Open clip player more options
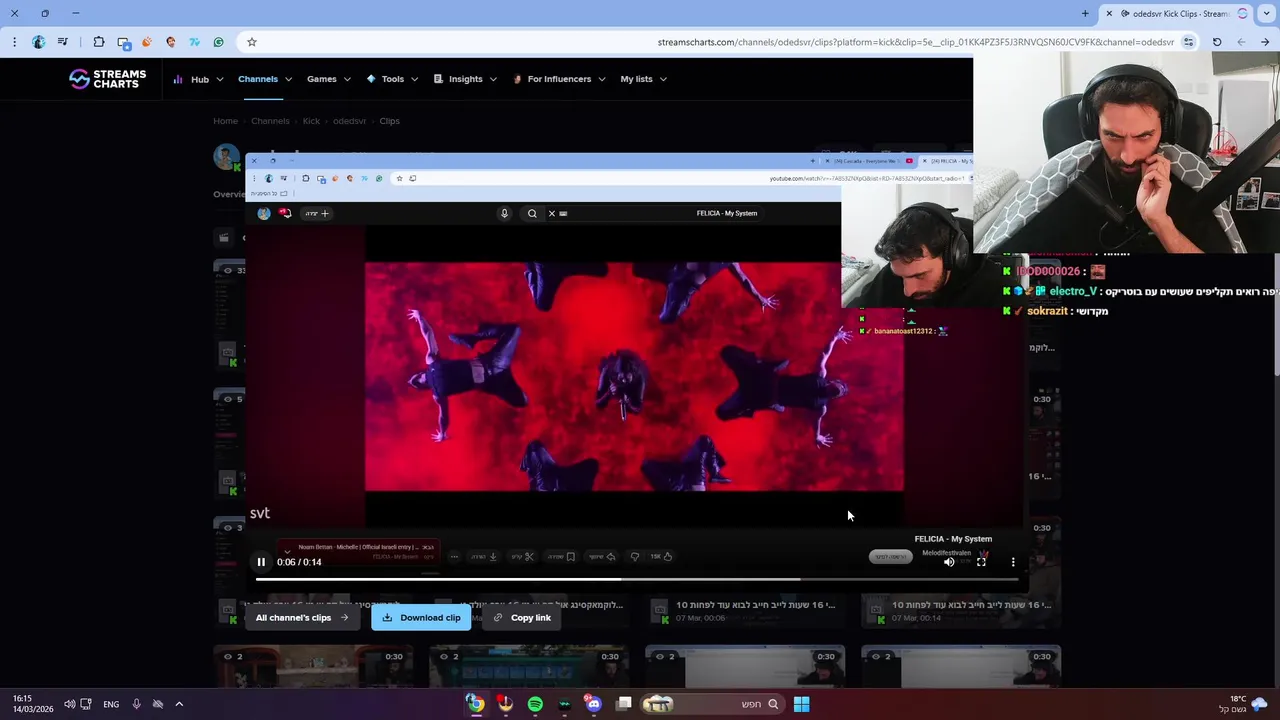This screenshot has width=1280, height=720. coord(1013,562)
